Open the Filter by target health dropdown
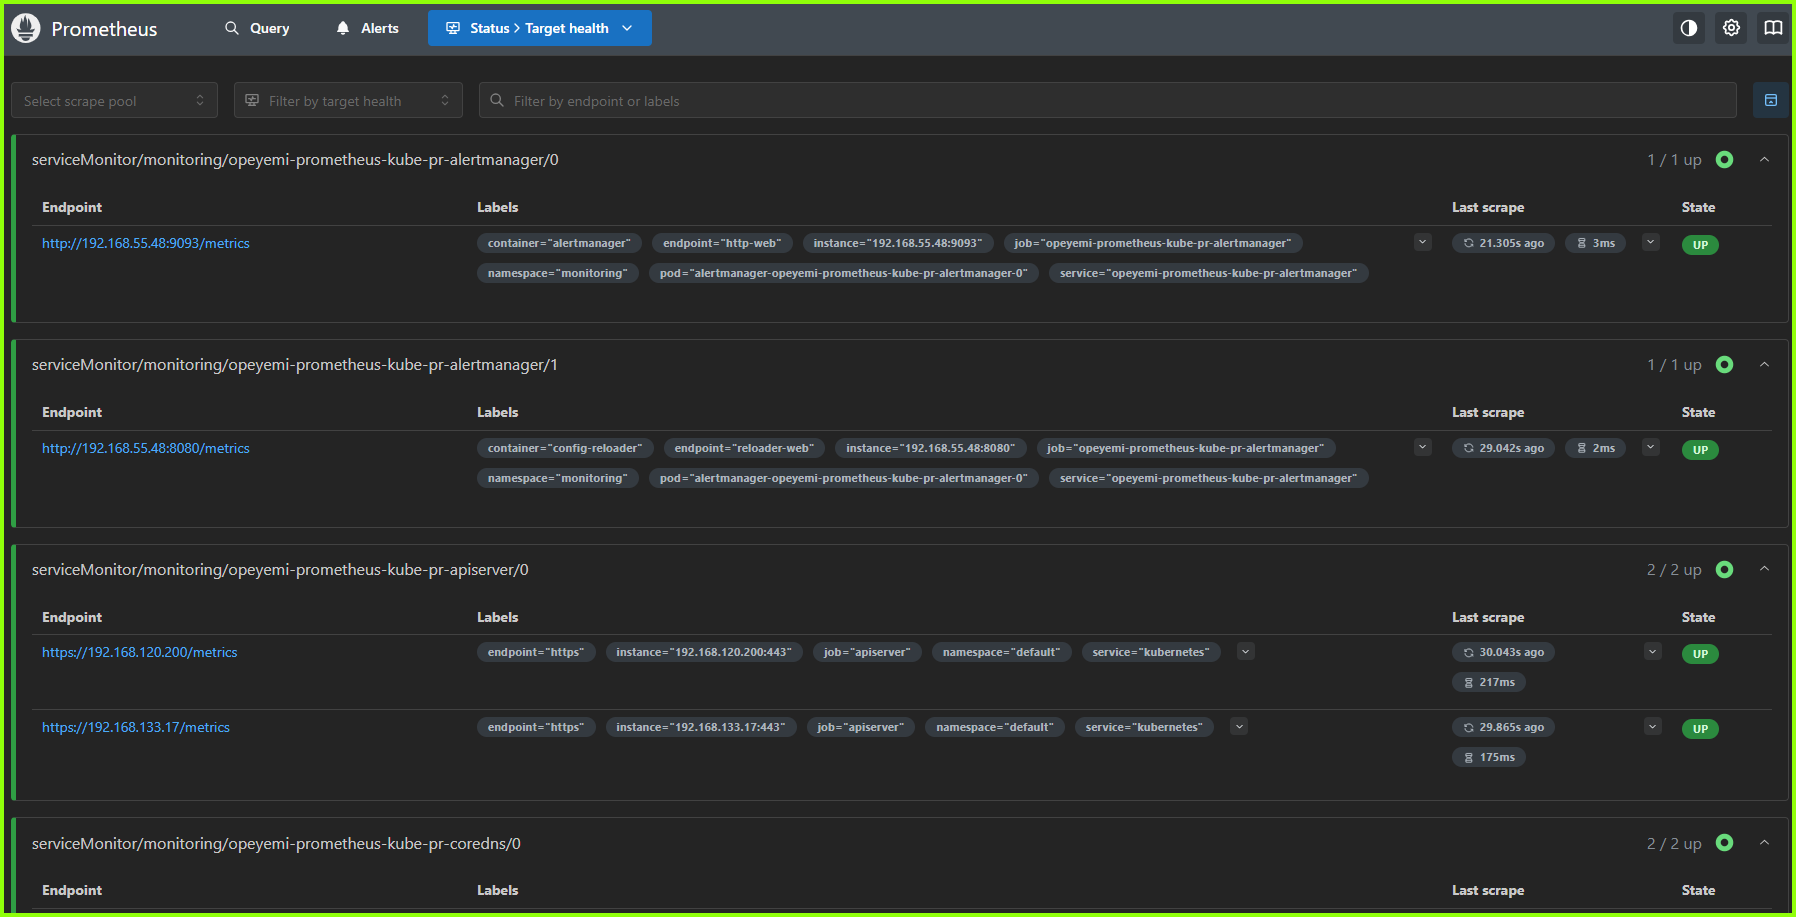Screen dimensions: 1796x917 tap(347, 100)
